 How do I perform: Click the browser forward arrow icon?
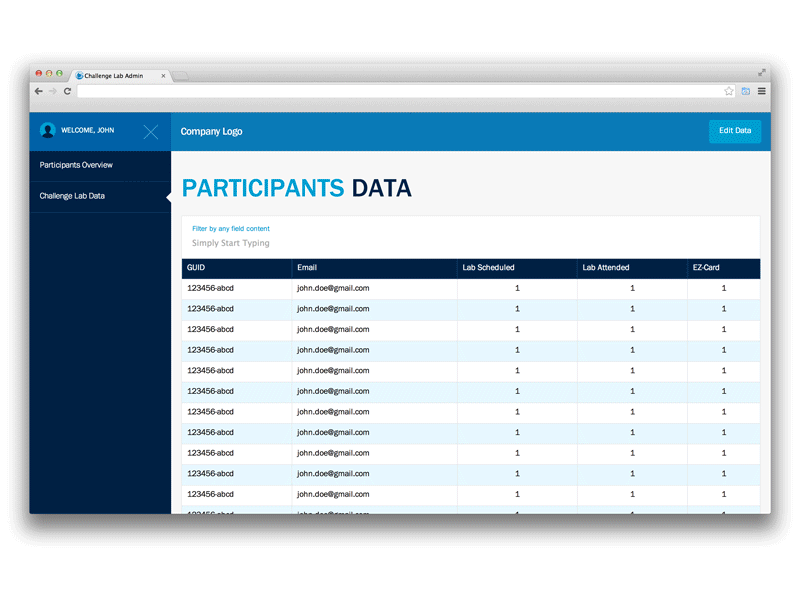(x=52, y=91)
